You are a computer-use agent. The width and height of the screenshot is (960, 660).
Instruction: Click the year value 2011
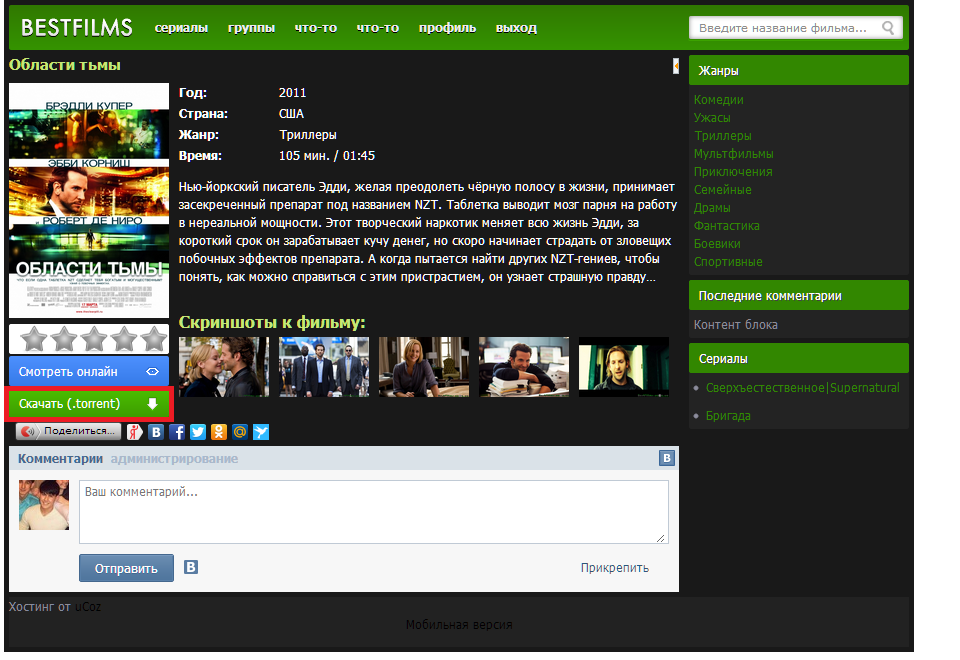(x=292, y=92)
